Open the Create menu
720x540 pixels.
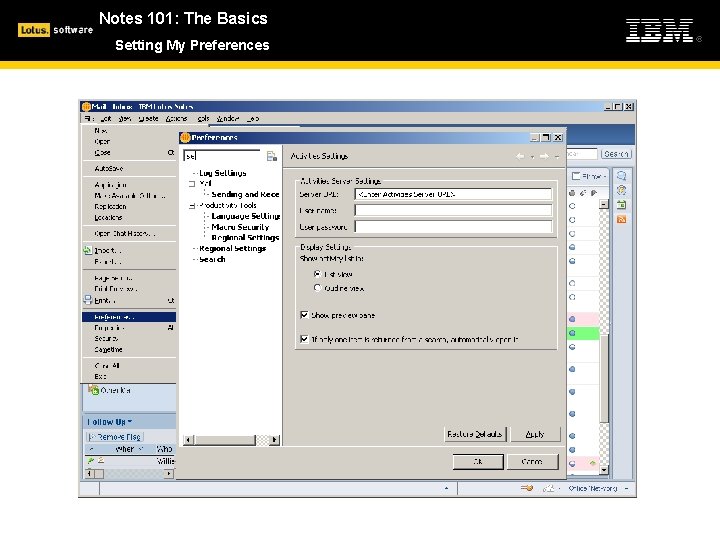pos(148,118)
